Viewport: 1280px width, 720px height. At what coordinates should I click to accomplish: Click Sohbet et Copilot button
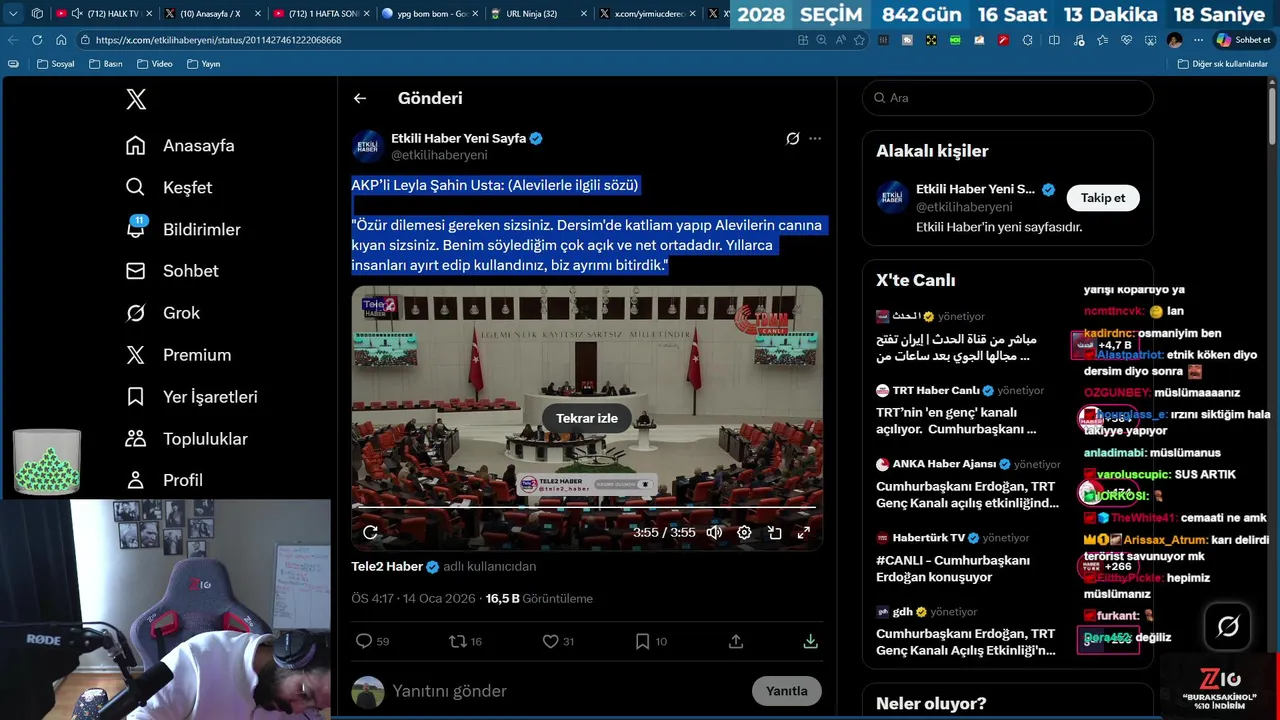(1243, 40)
